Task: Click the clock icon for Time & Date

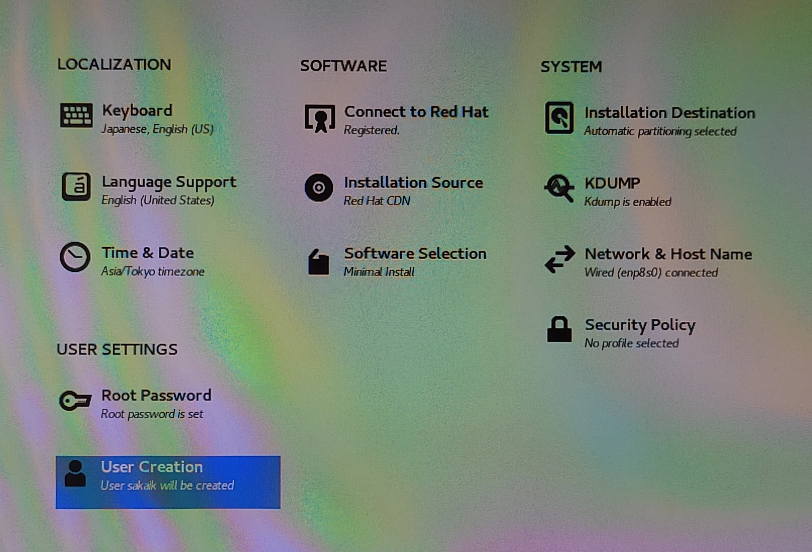Action: coord(75,257)
